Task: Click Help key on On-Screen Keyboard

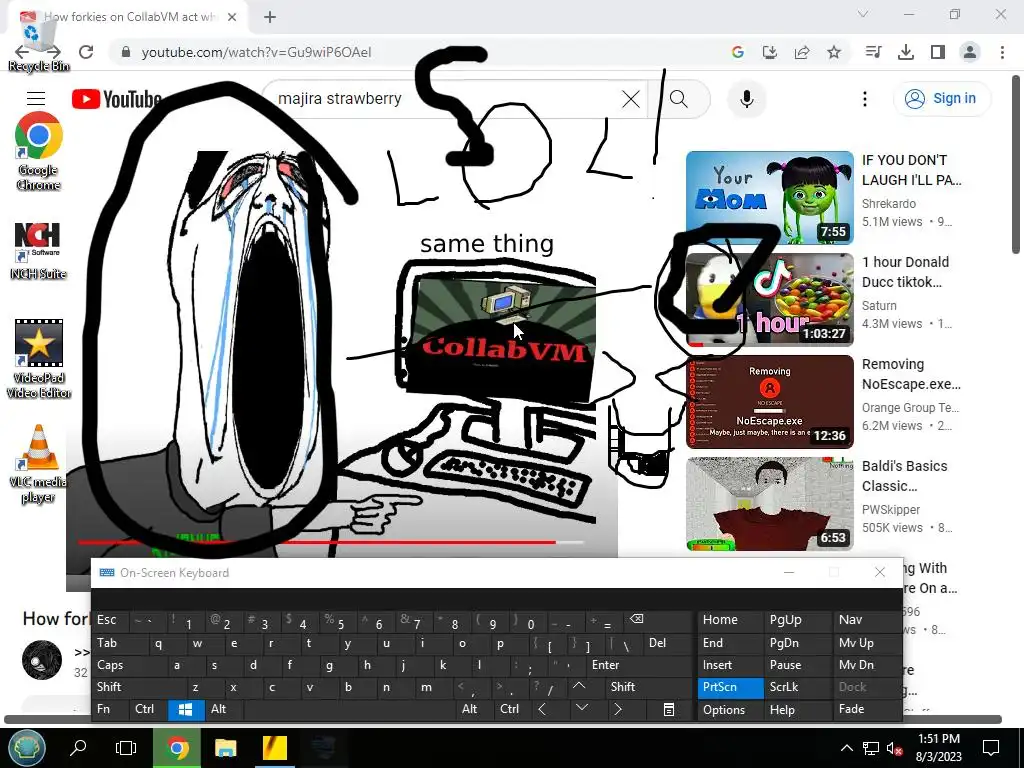Action: [798, 710]
